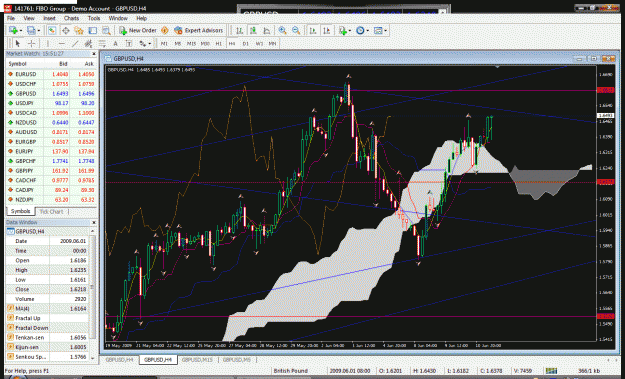The height and width of the screenshot is (379, 625).
Task: Select the Fibonacci Retracement tool
Action: (x=102, y=43)
